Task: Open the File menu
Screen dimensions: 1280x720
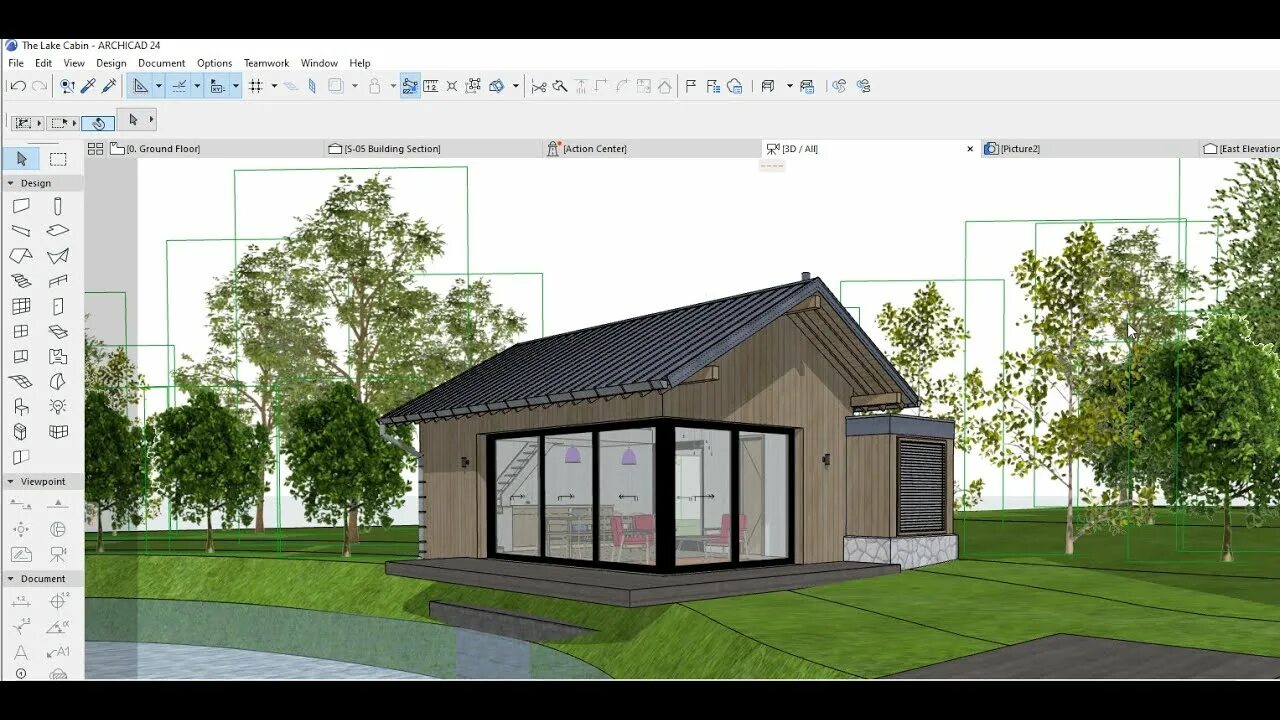Action: pyautogui.click(x=16, y=63)
